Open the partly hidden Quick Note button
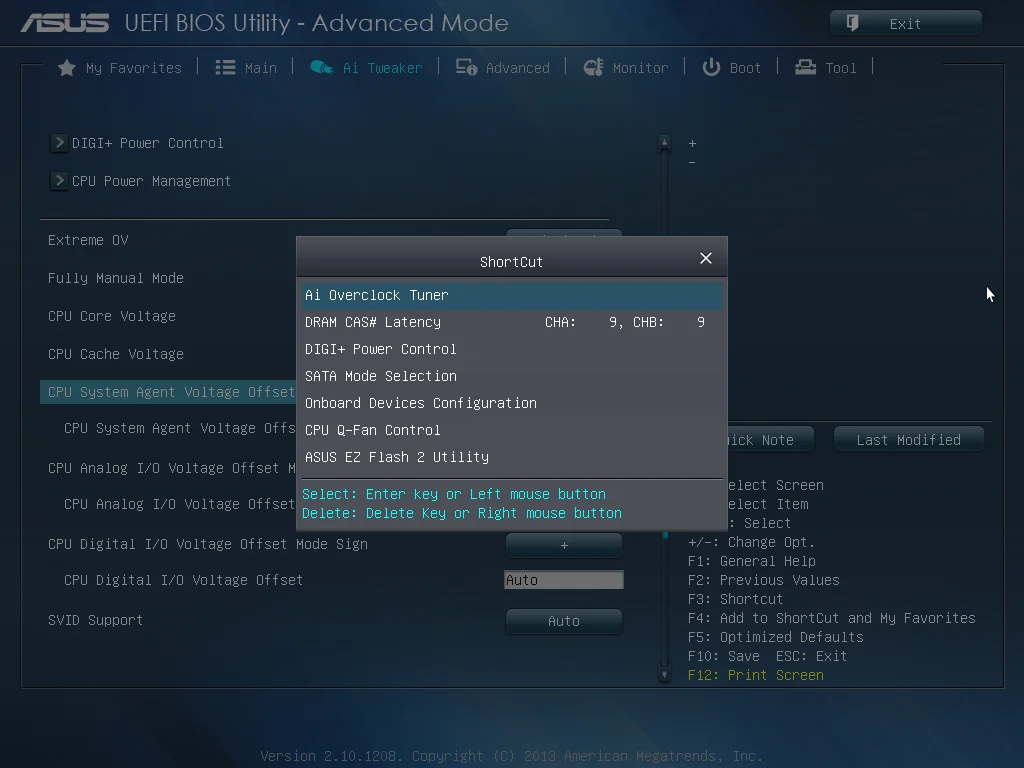Viewport: 1024px width, 768px height. [771, 440]
